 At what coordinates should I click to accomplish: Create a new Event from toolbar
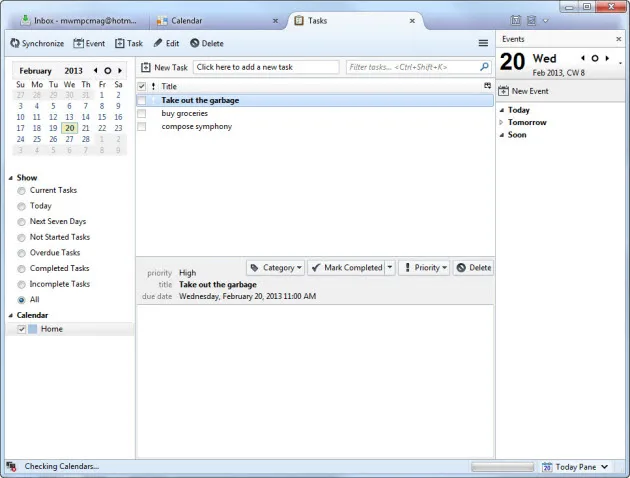tap(89, 43)
